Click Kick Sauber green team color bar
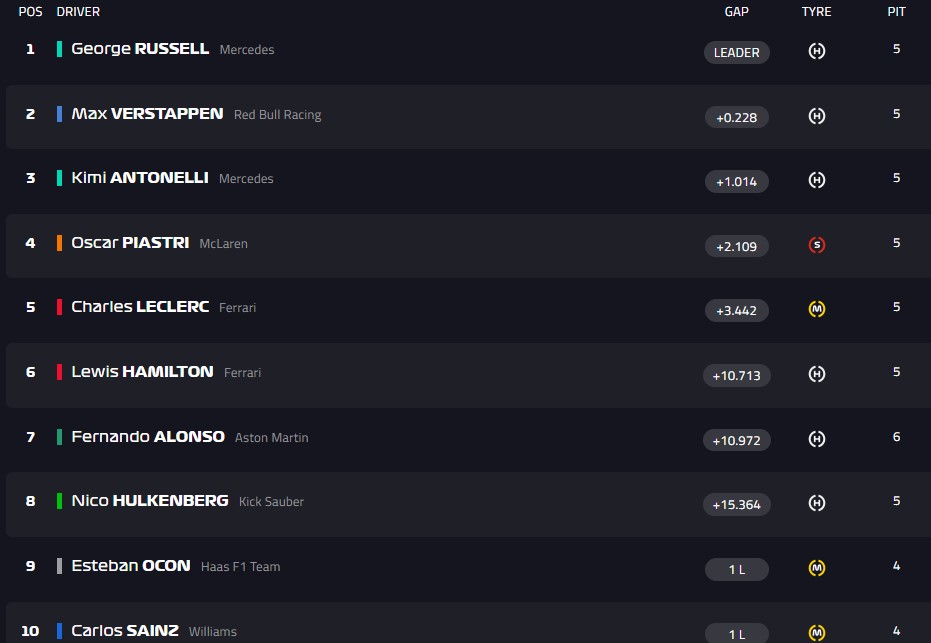The image size is (931, 643). (x=60, y=501)
